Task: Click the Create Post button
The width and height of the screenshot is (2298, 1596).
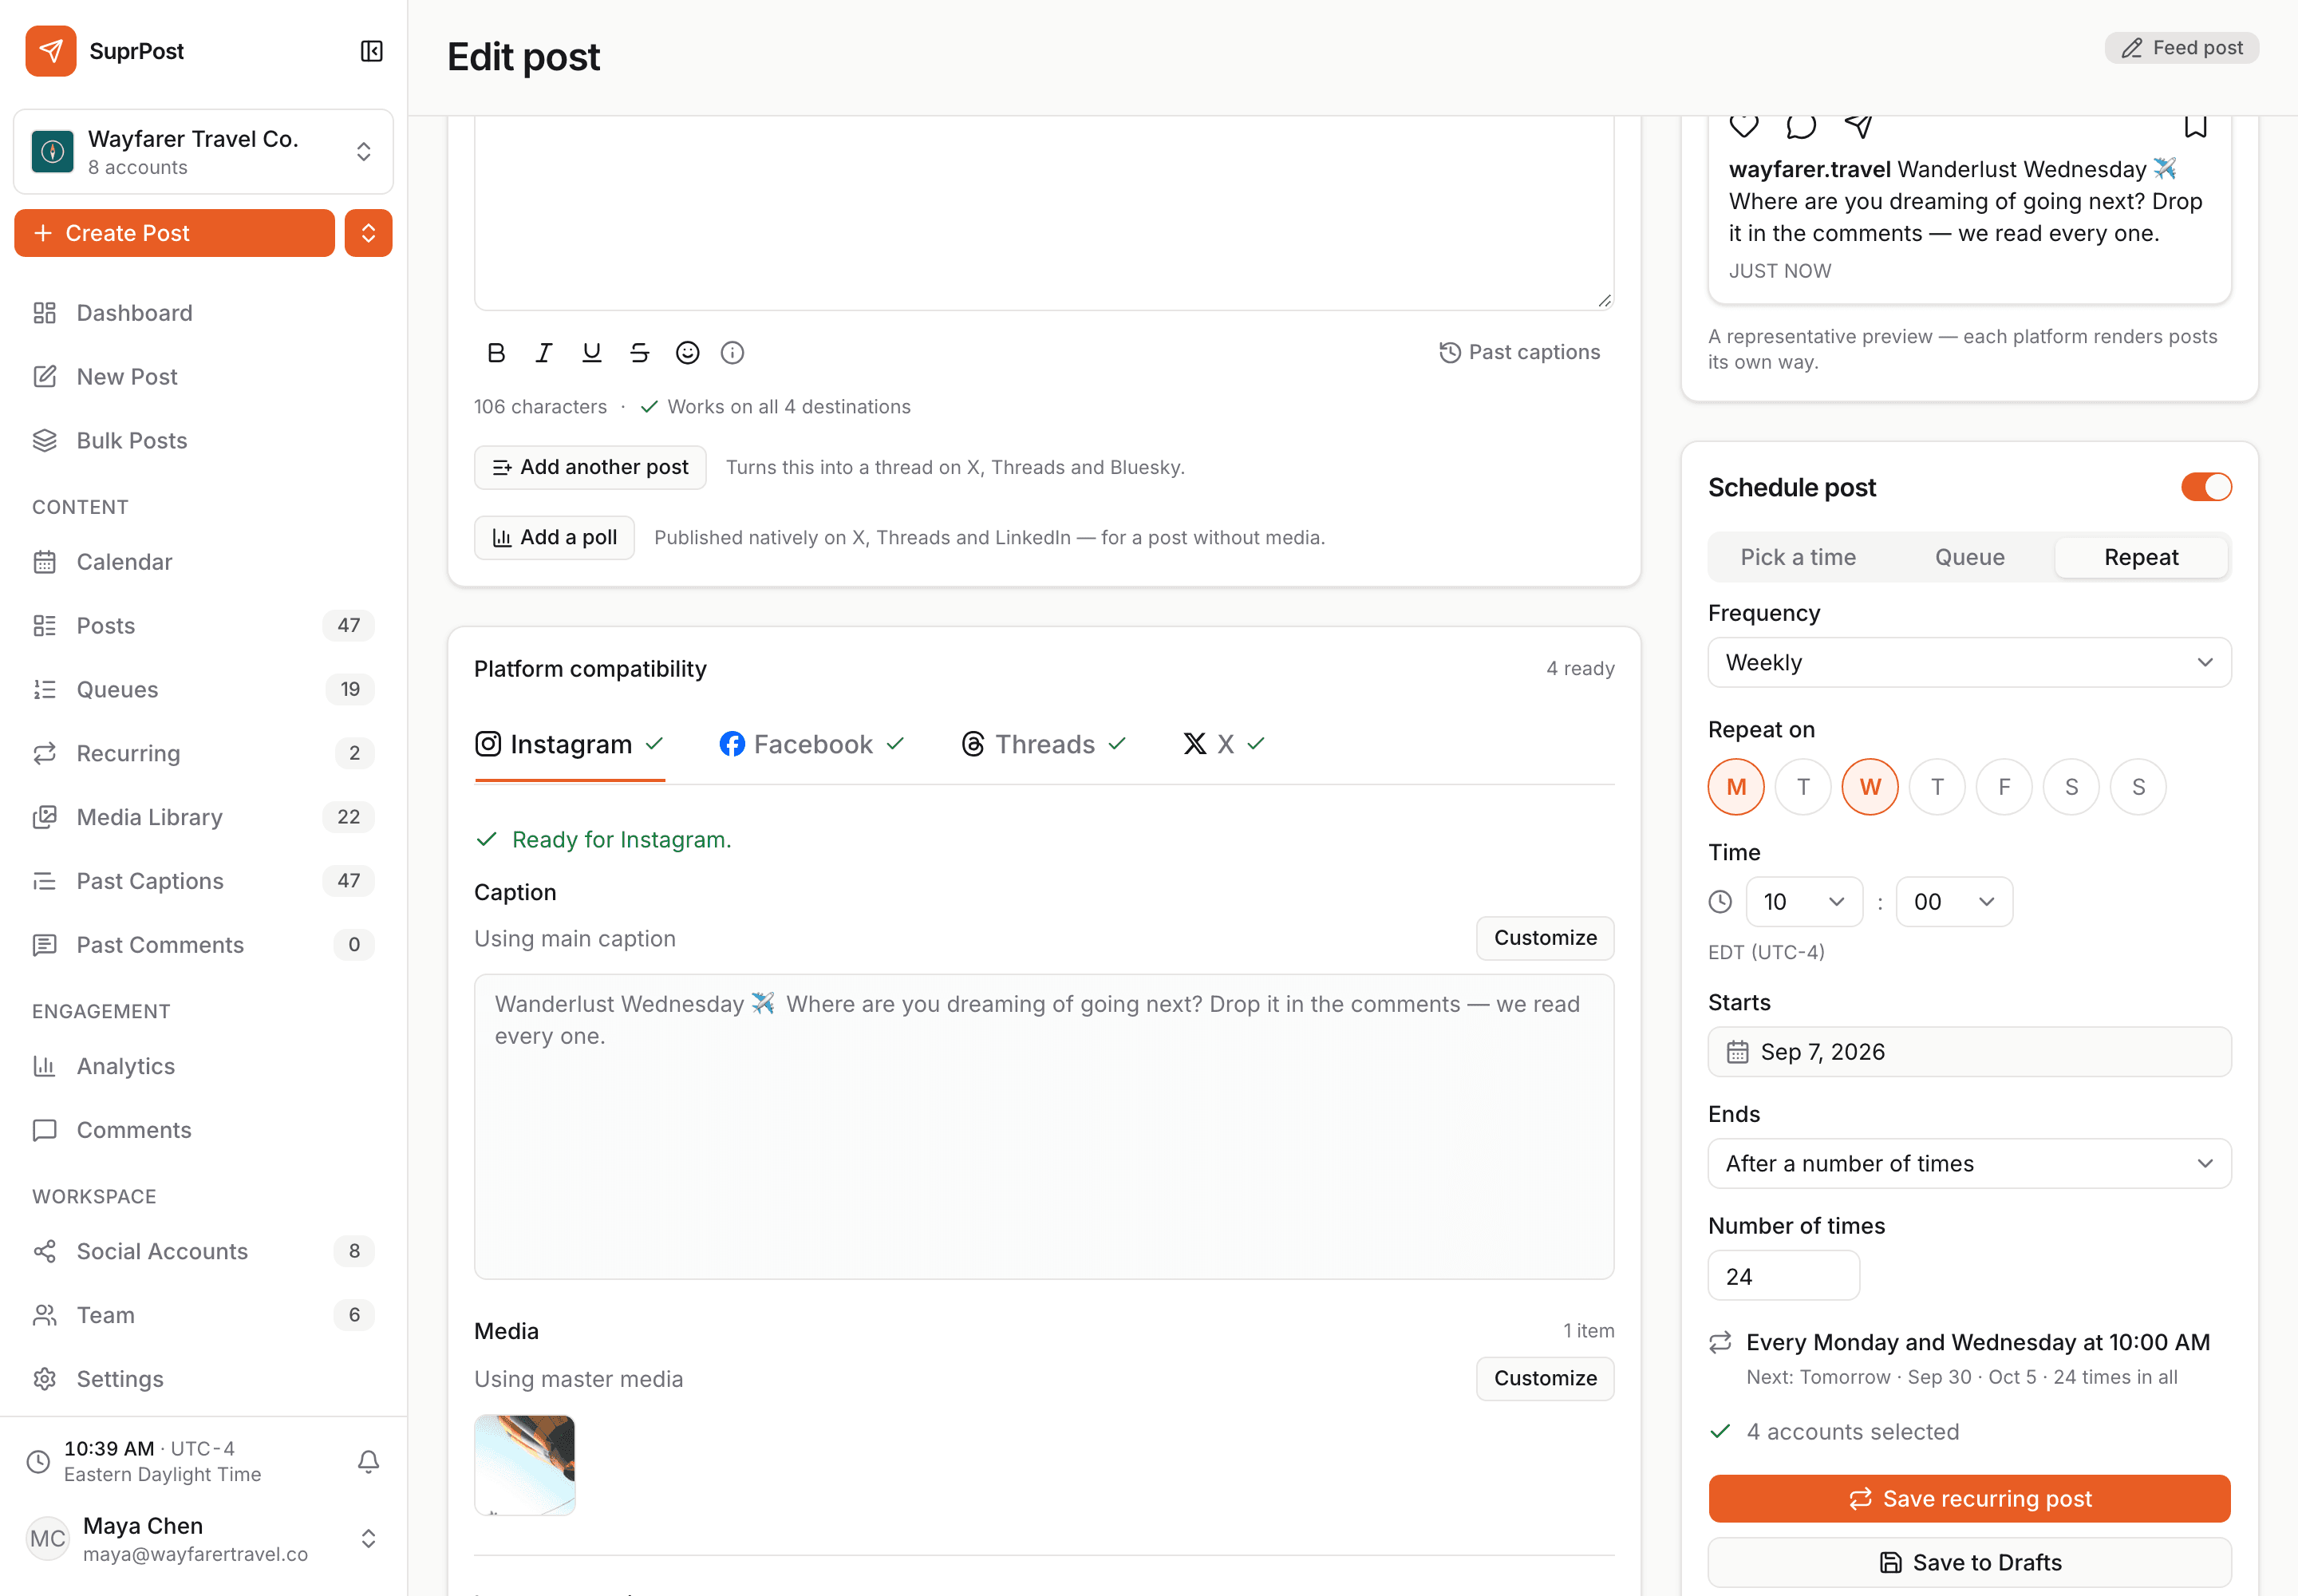Action: click(x=174, y=233)
